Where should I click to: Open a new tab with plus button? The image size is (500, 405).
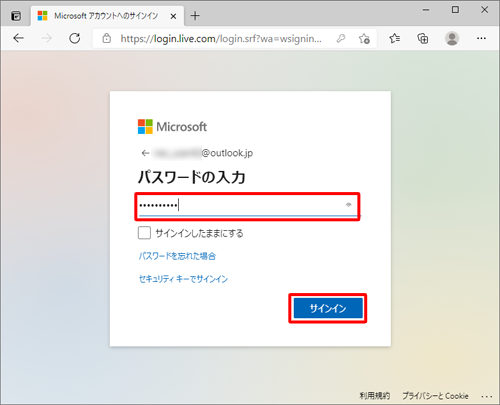(x=195, y=16)
